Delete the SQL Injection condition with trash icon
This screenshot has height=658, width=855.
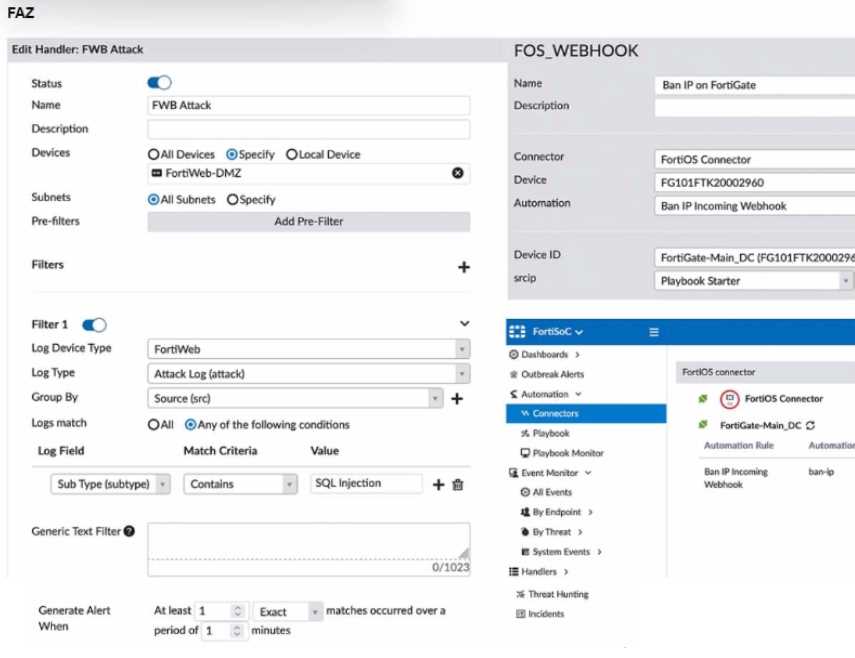pos(458,485)
